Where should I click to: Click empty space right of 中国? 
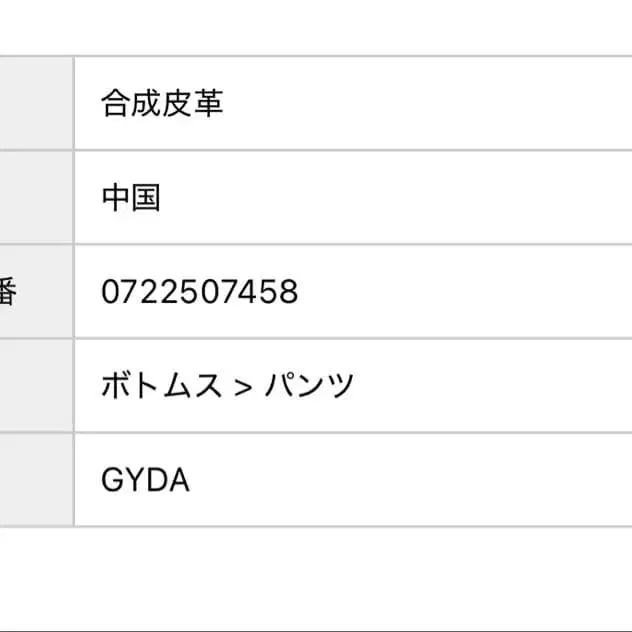point(400,198)
